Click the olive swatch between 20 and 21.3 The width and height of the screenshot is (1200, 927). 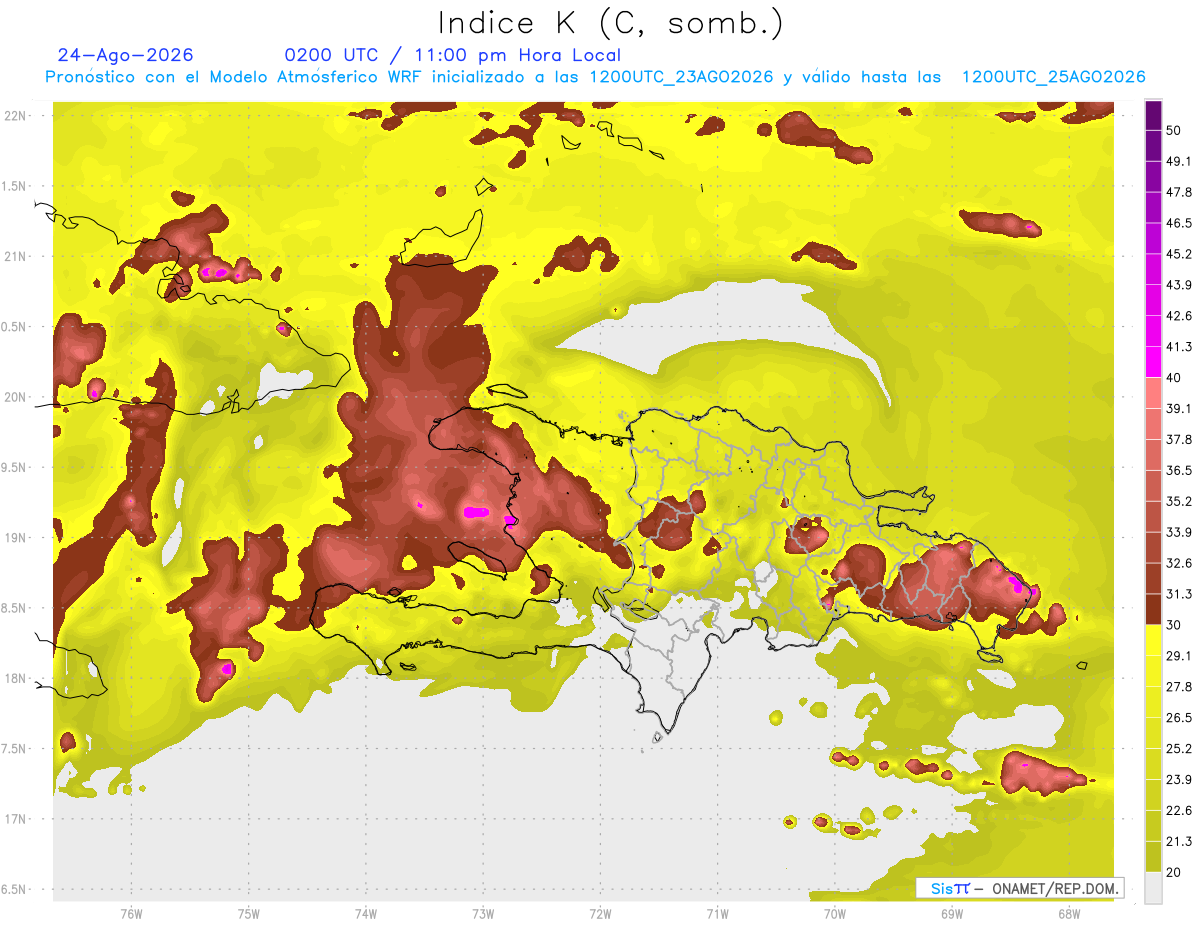(x=1153, y=857)
